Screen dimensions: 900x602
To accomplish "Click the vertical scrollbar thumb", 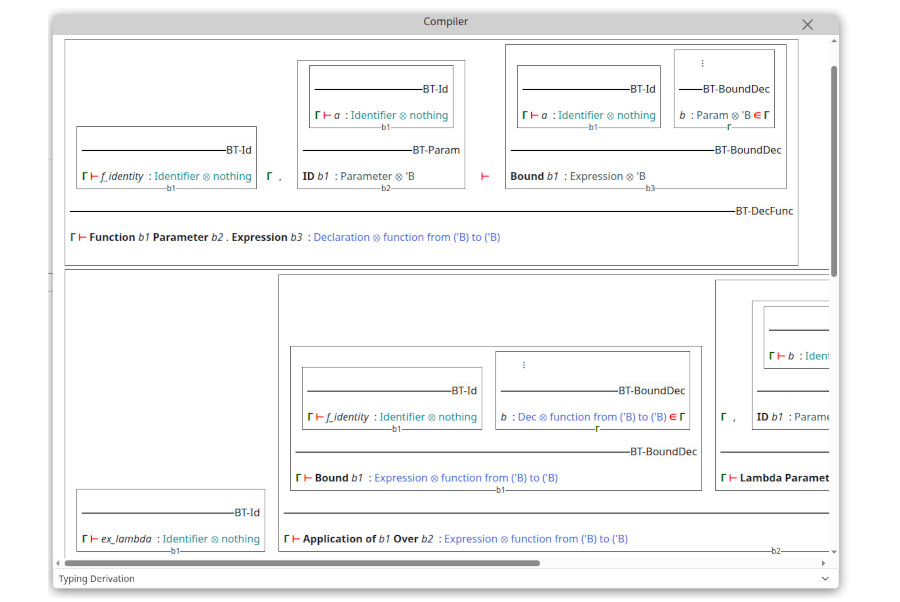I will (x=834, y=170).
